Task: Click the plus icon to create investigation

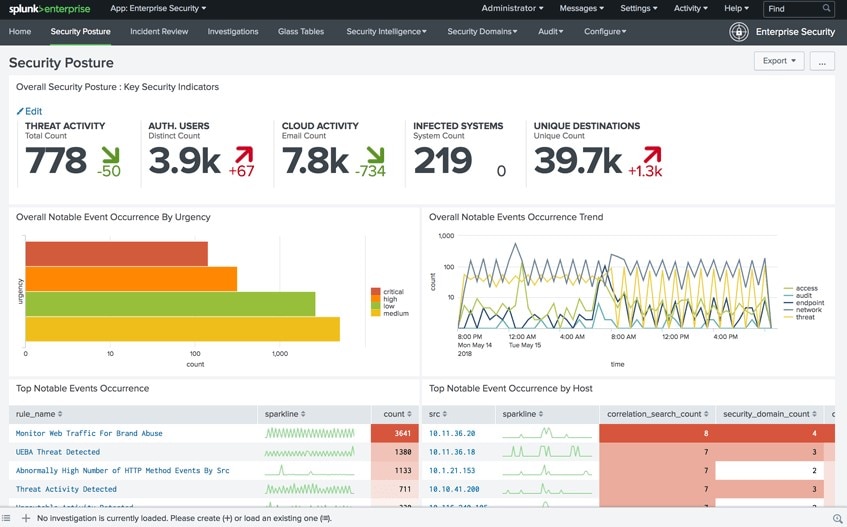Action: click(25, 518)
